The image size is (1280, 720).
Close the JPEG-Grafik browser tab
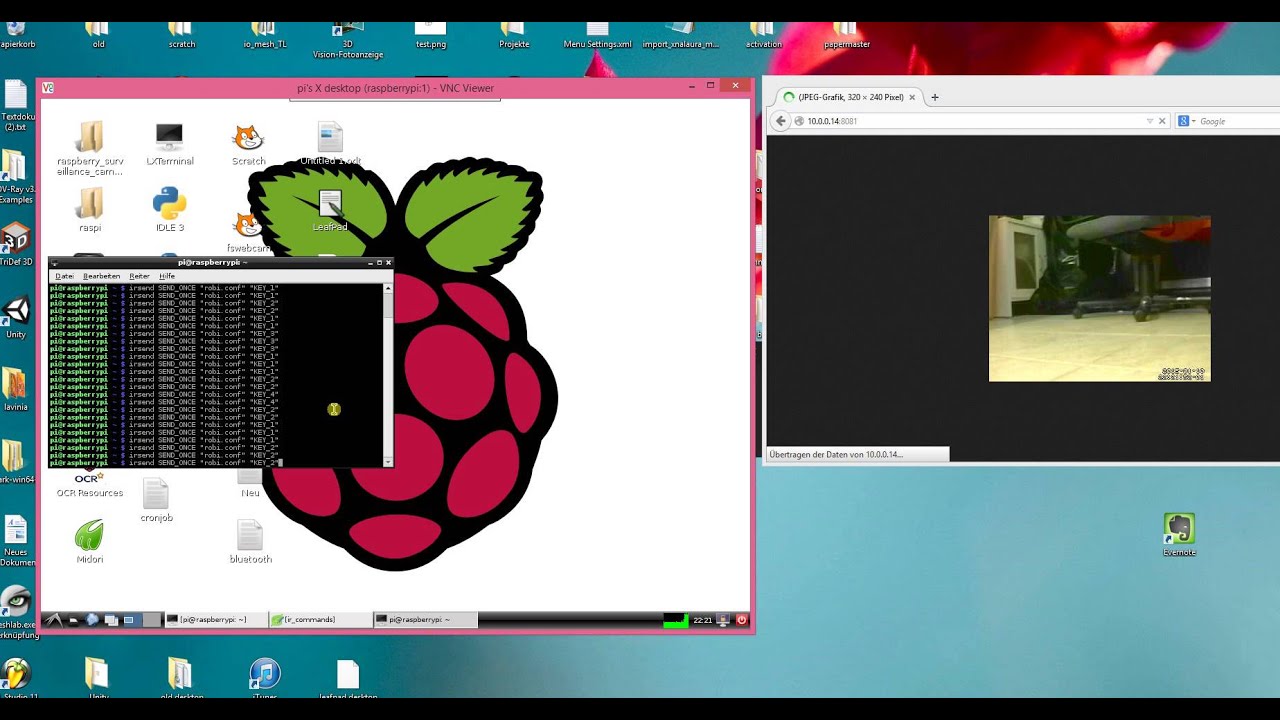pyautogui.click(x=911, y=97)
